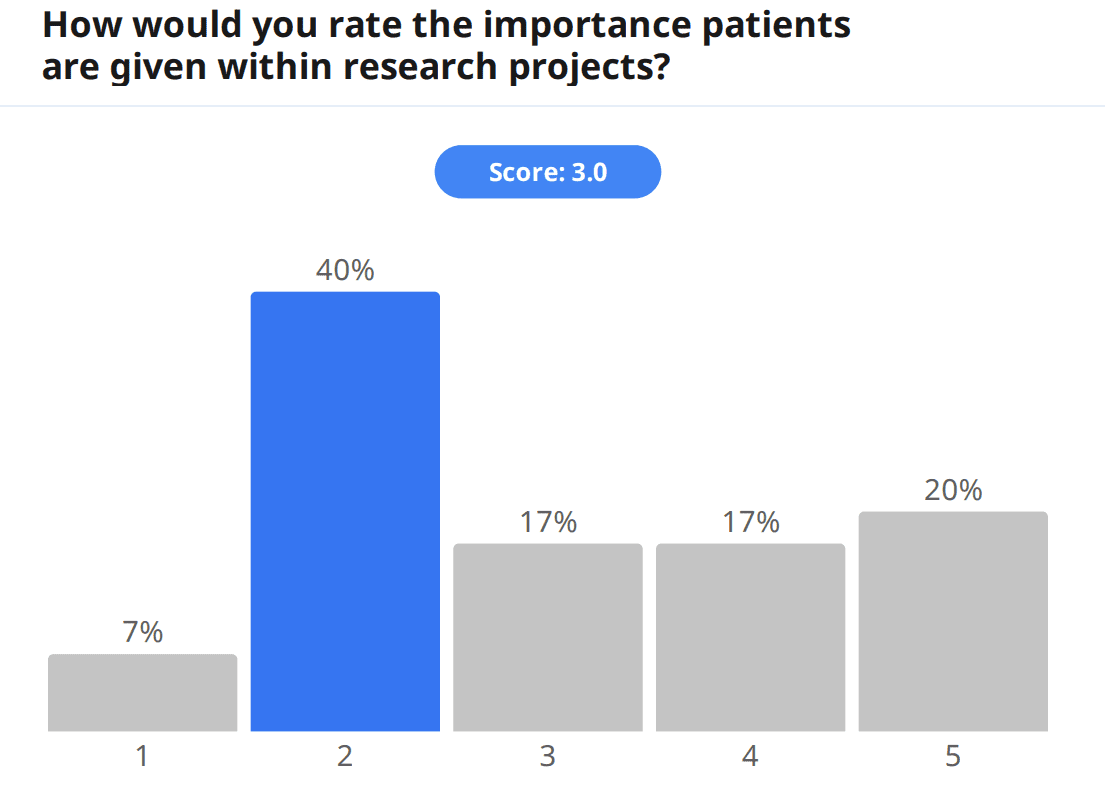The width and height of the screenshot is (1105, 790).
Task: Click the 20% value label
Action: pos(953,490)
